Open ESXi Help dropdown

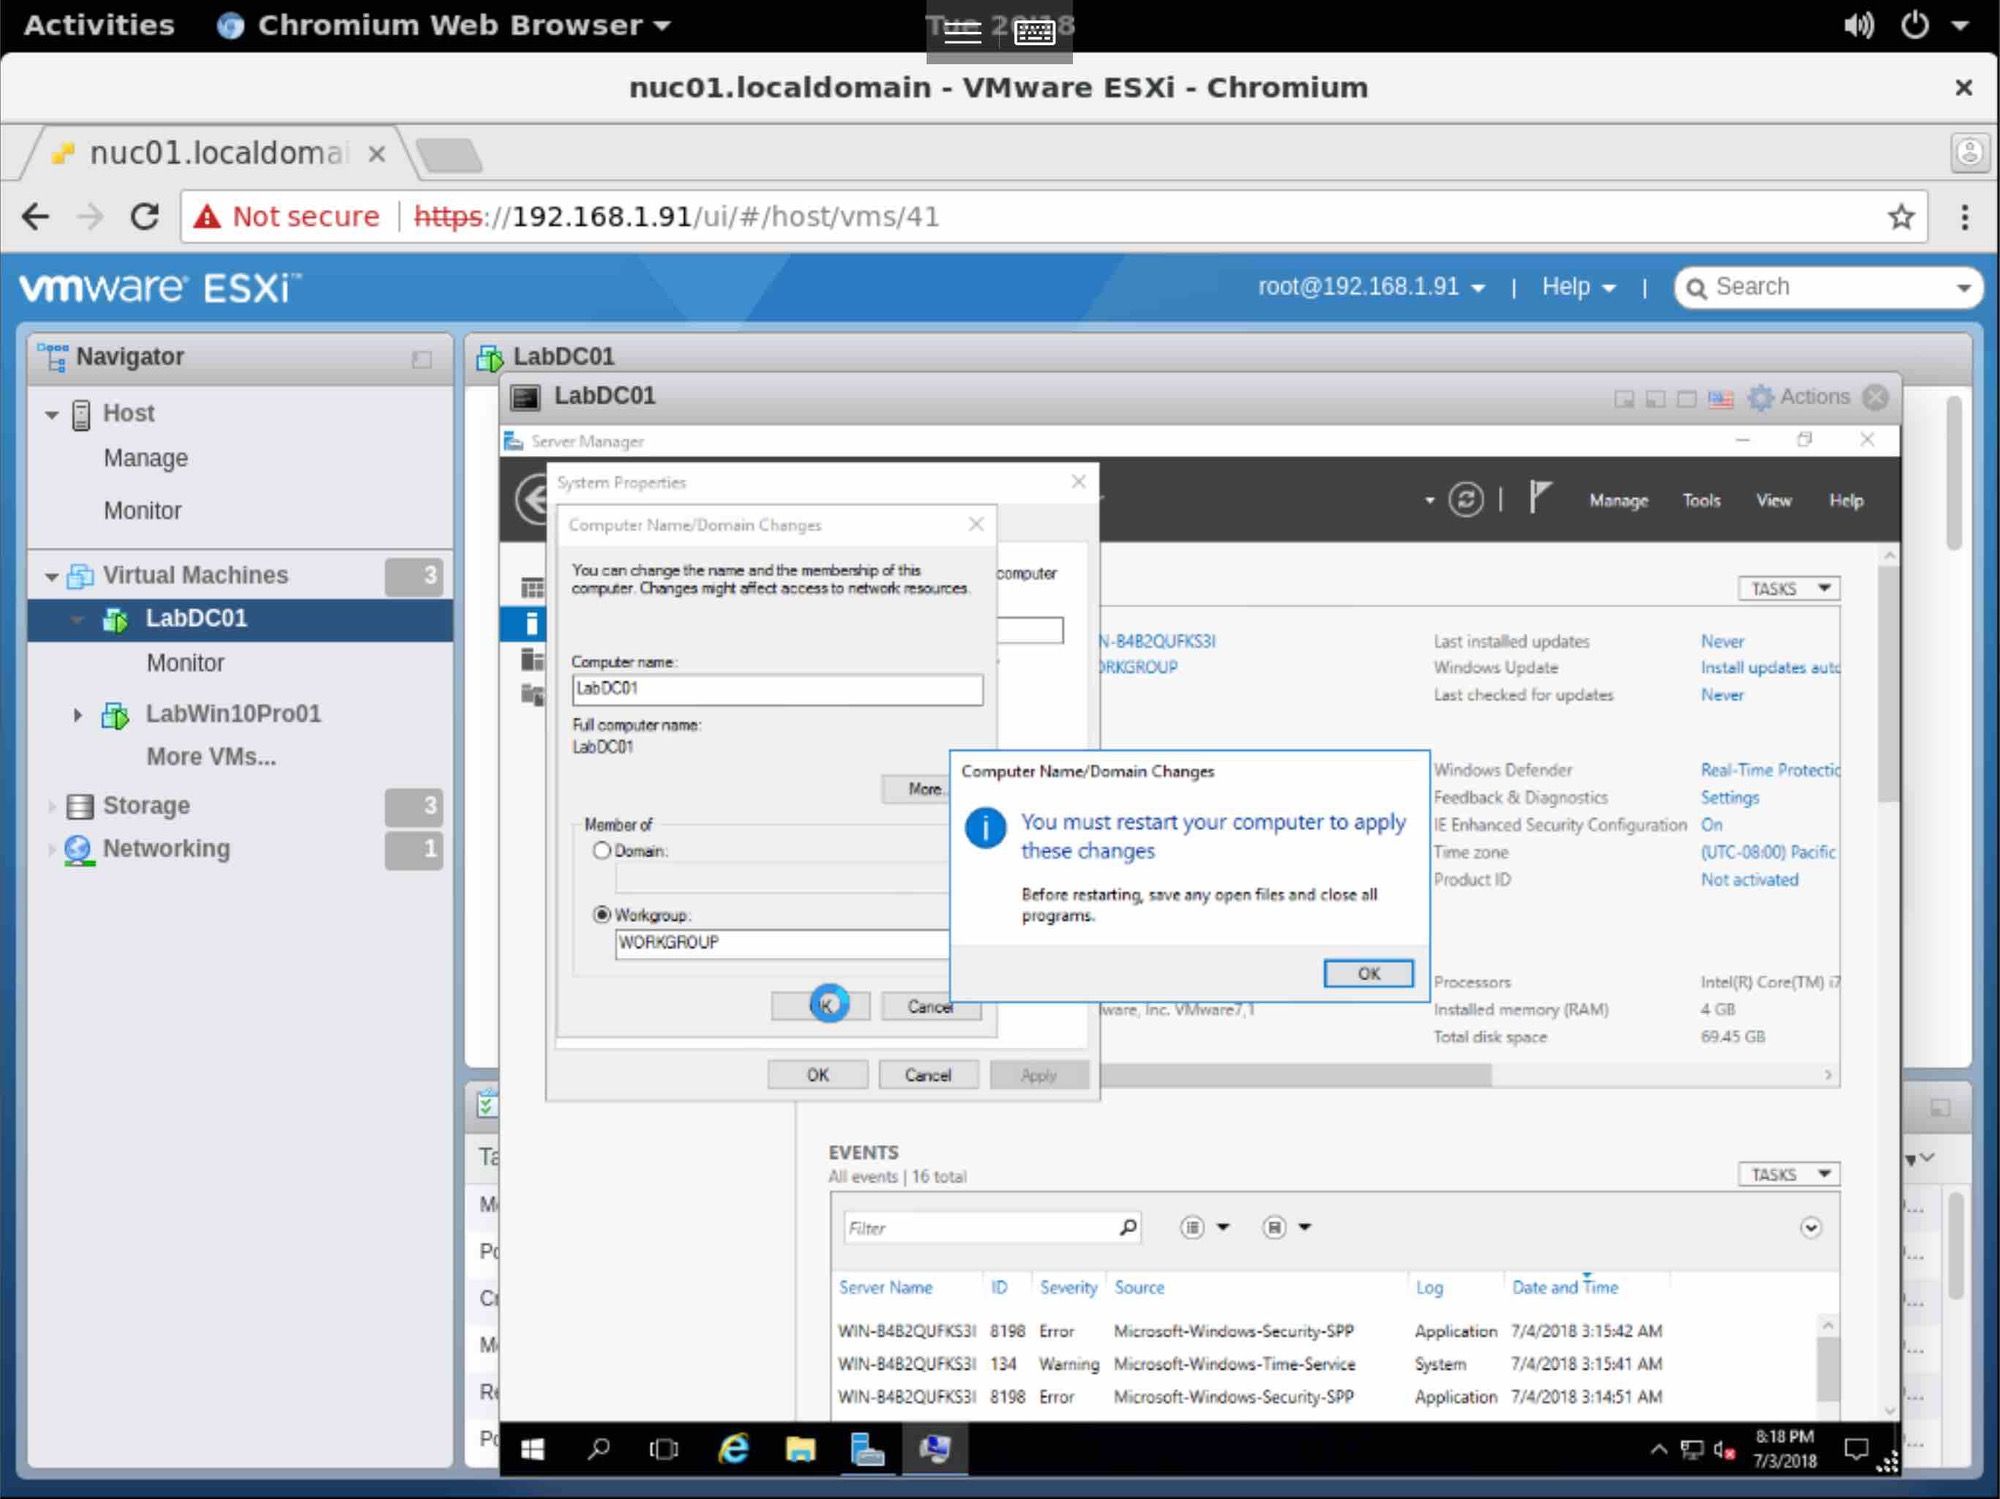click(x=1578, y=287)
